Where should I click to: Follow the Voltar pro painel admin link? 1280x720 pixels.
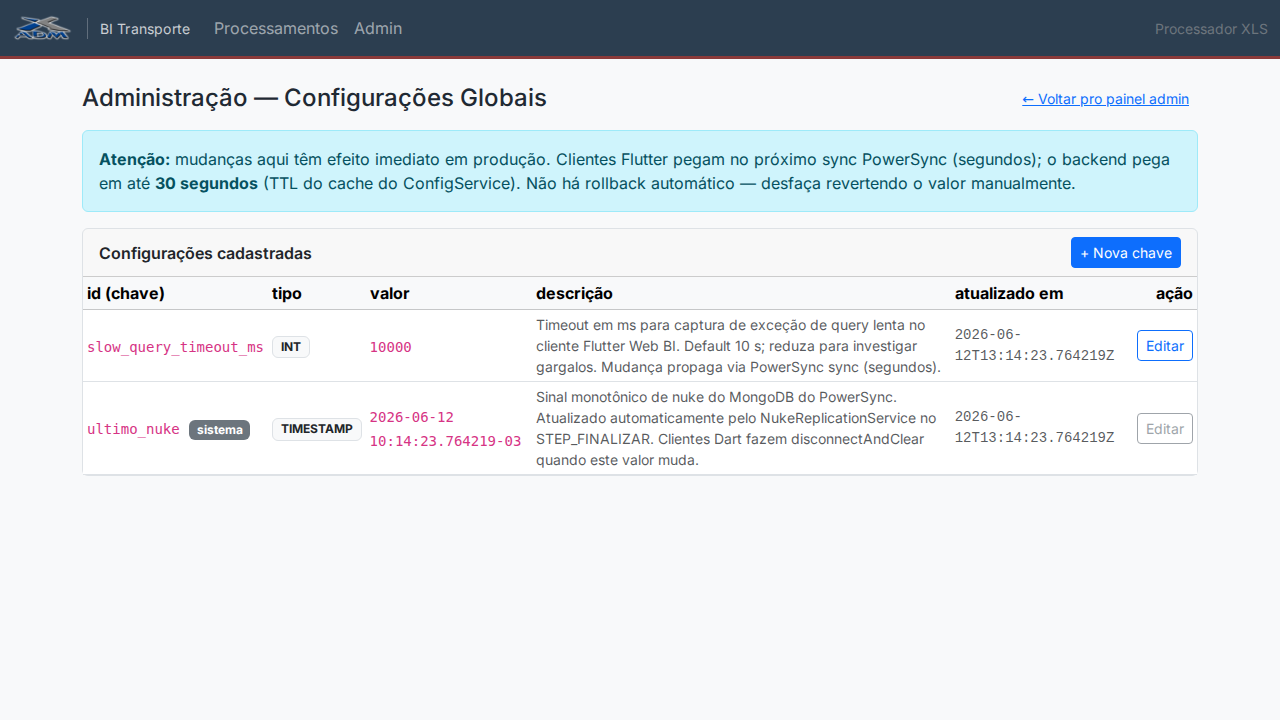1105,99
